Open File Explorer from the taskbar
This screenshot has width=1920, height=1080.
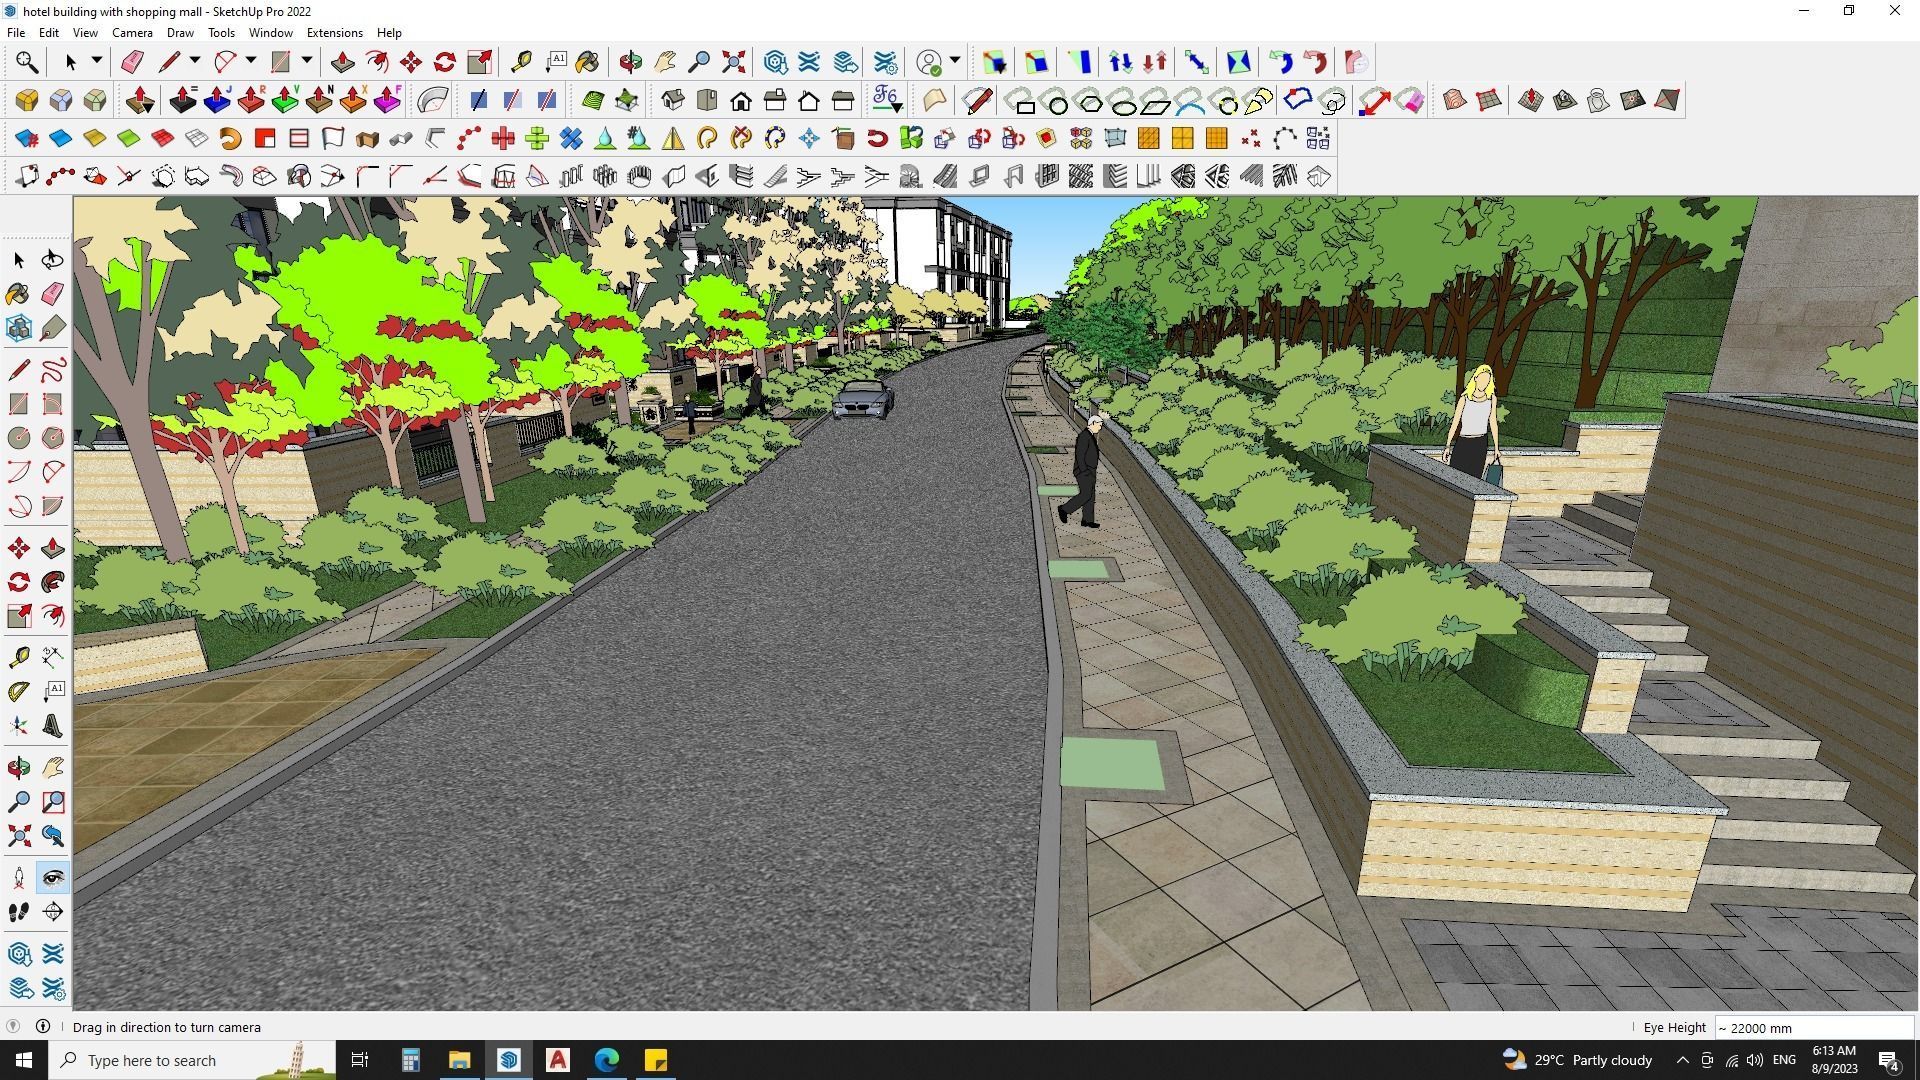pyautogui.click(x=459, y=1060)
